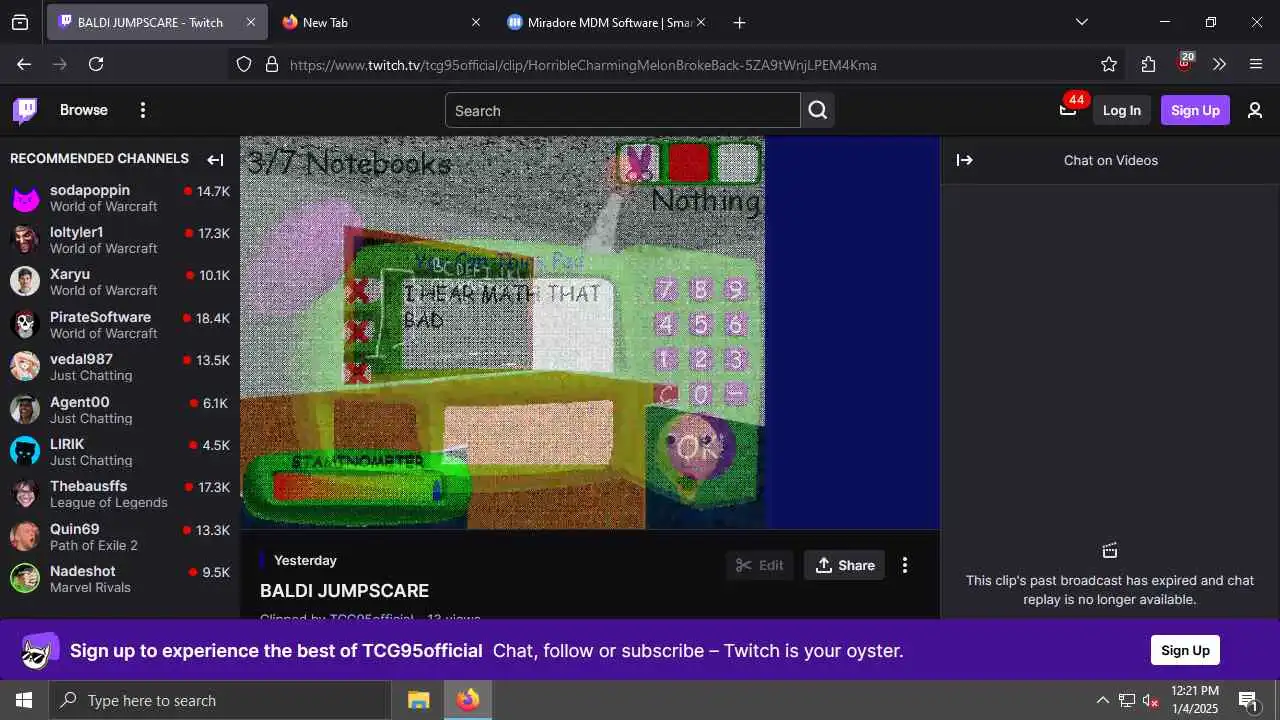Open the Windows Start menu
Screen dimensions: 1280x720
[x=24, y=700]
